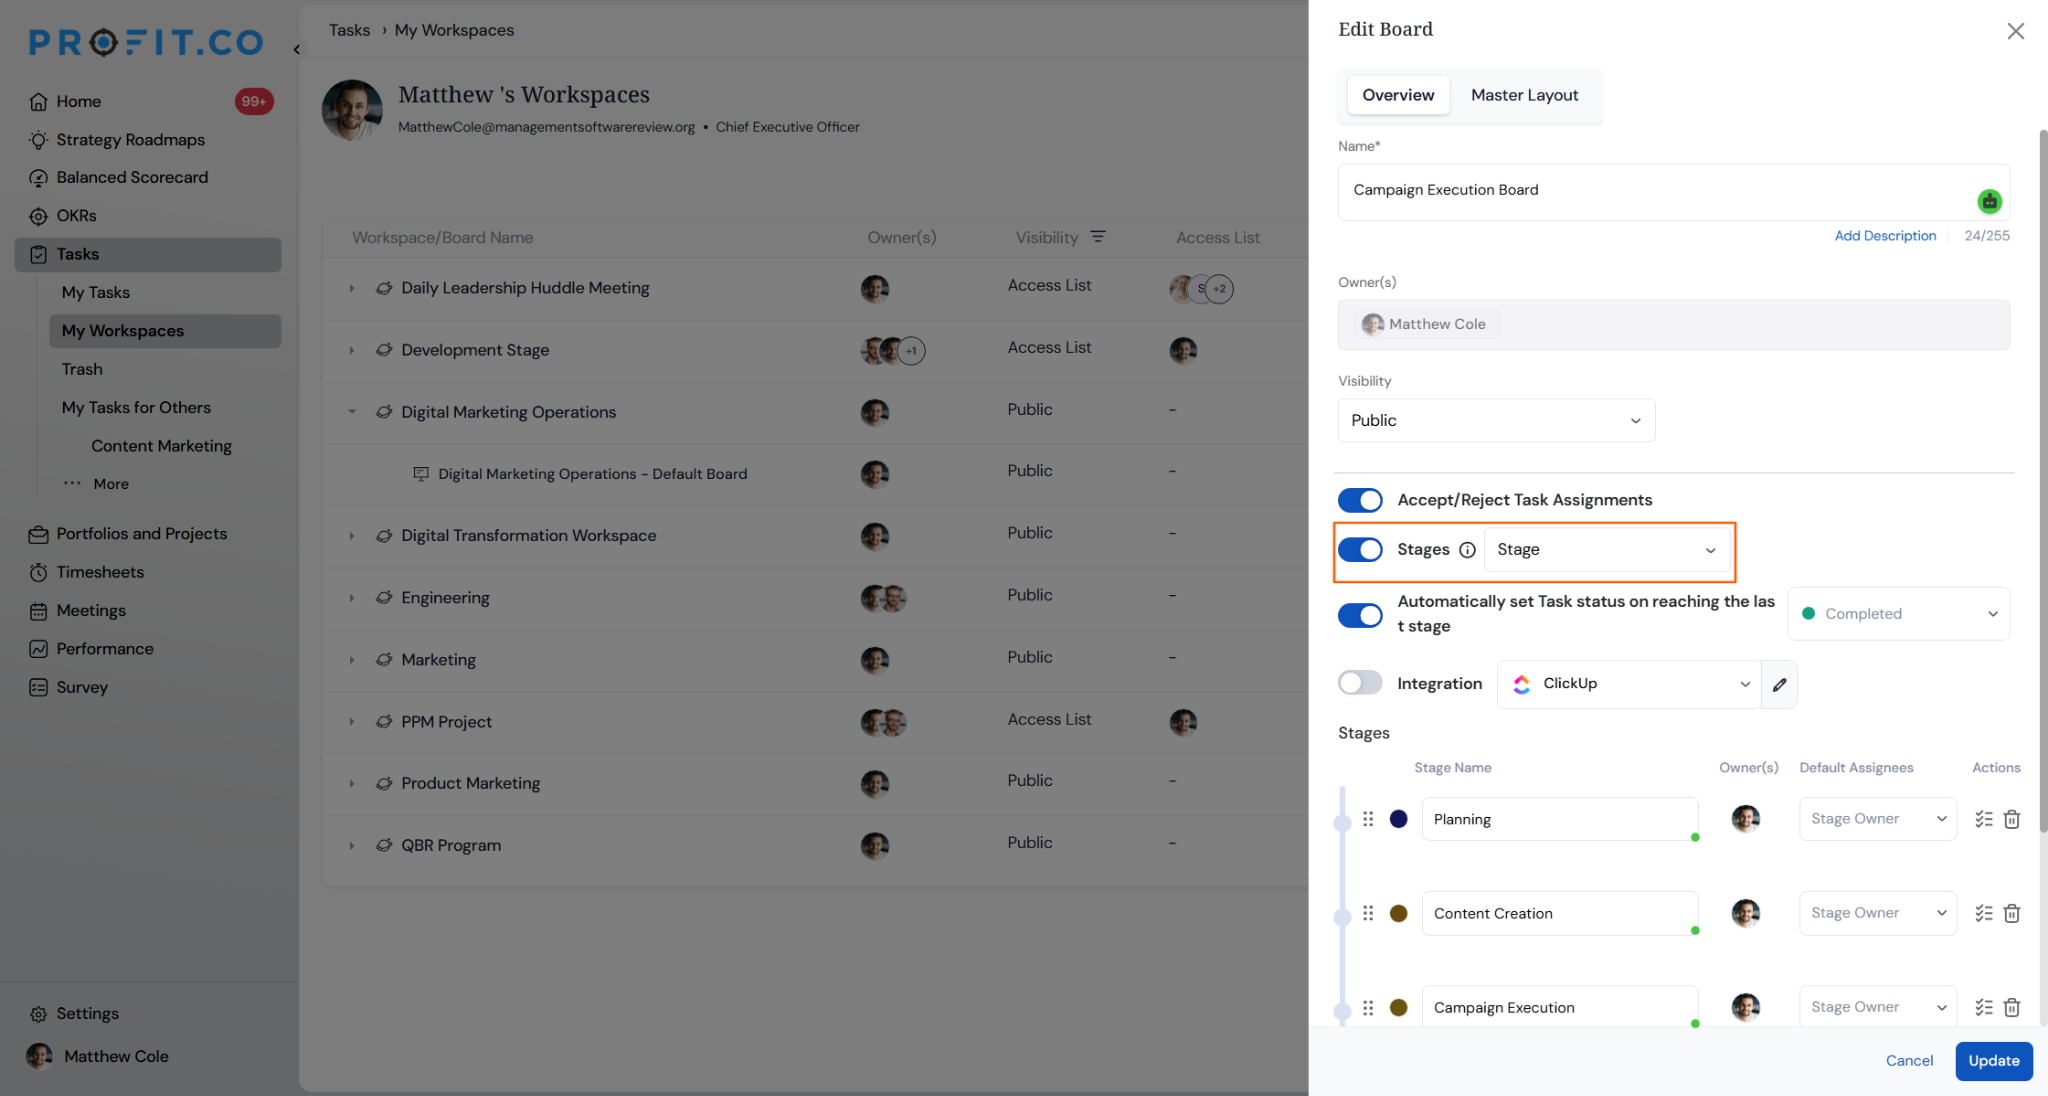Collapse the left sidebar arrow
The height and width of the screenshot is (1096, 2048).
(296, 49)
